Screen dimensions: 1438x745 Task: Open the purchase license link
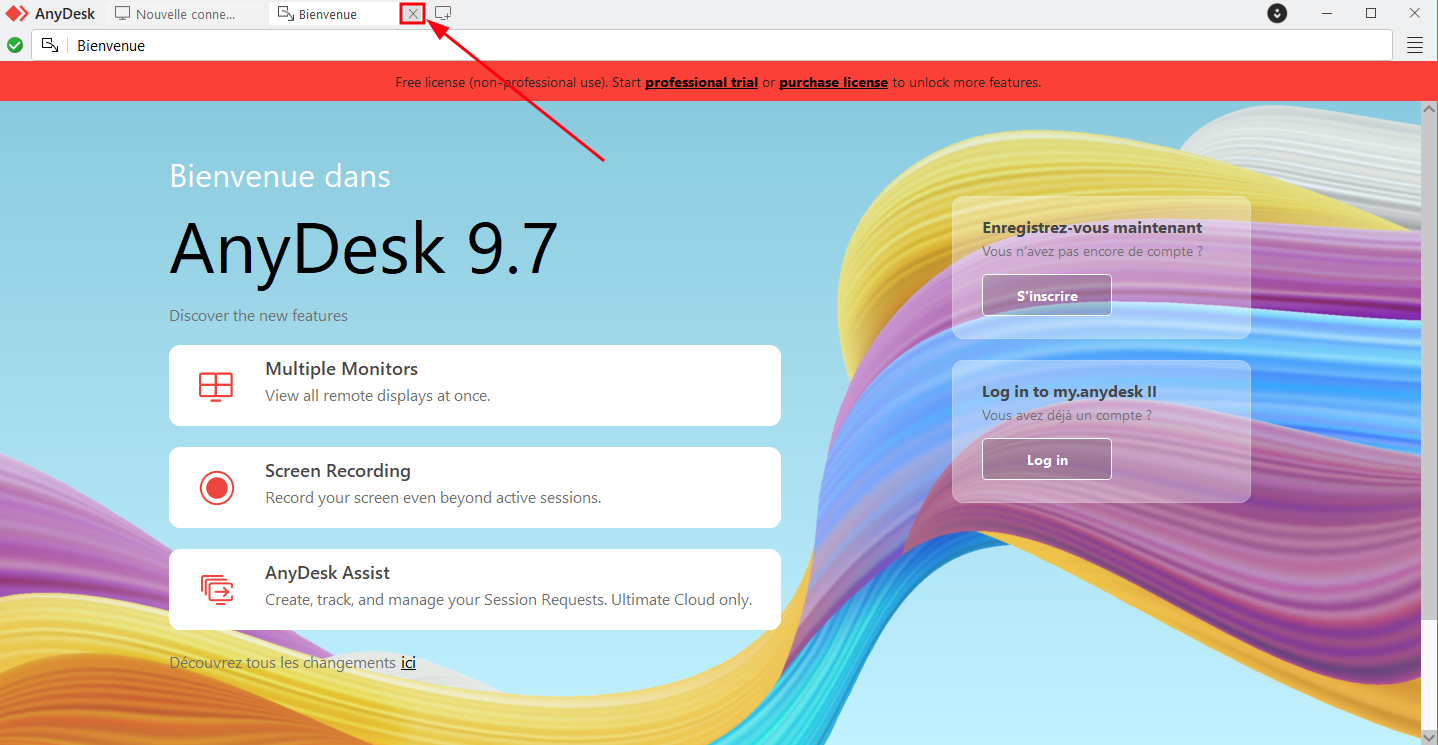pyautogui.click(x=833, y=82)
